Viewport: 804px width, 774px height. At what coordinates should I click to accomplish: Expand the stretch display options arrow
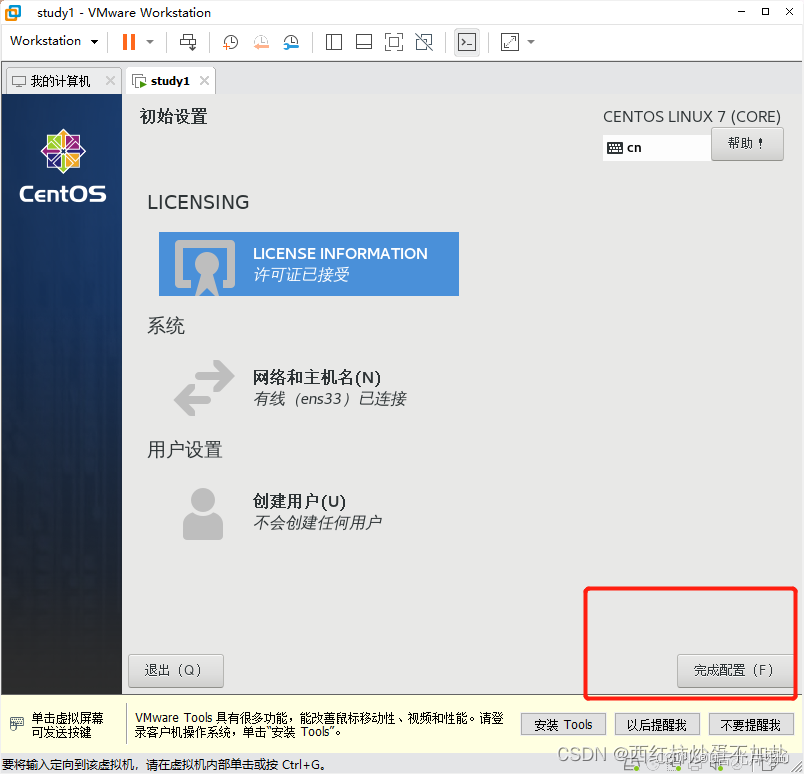pyautogui.click(x=531, y=42)
